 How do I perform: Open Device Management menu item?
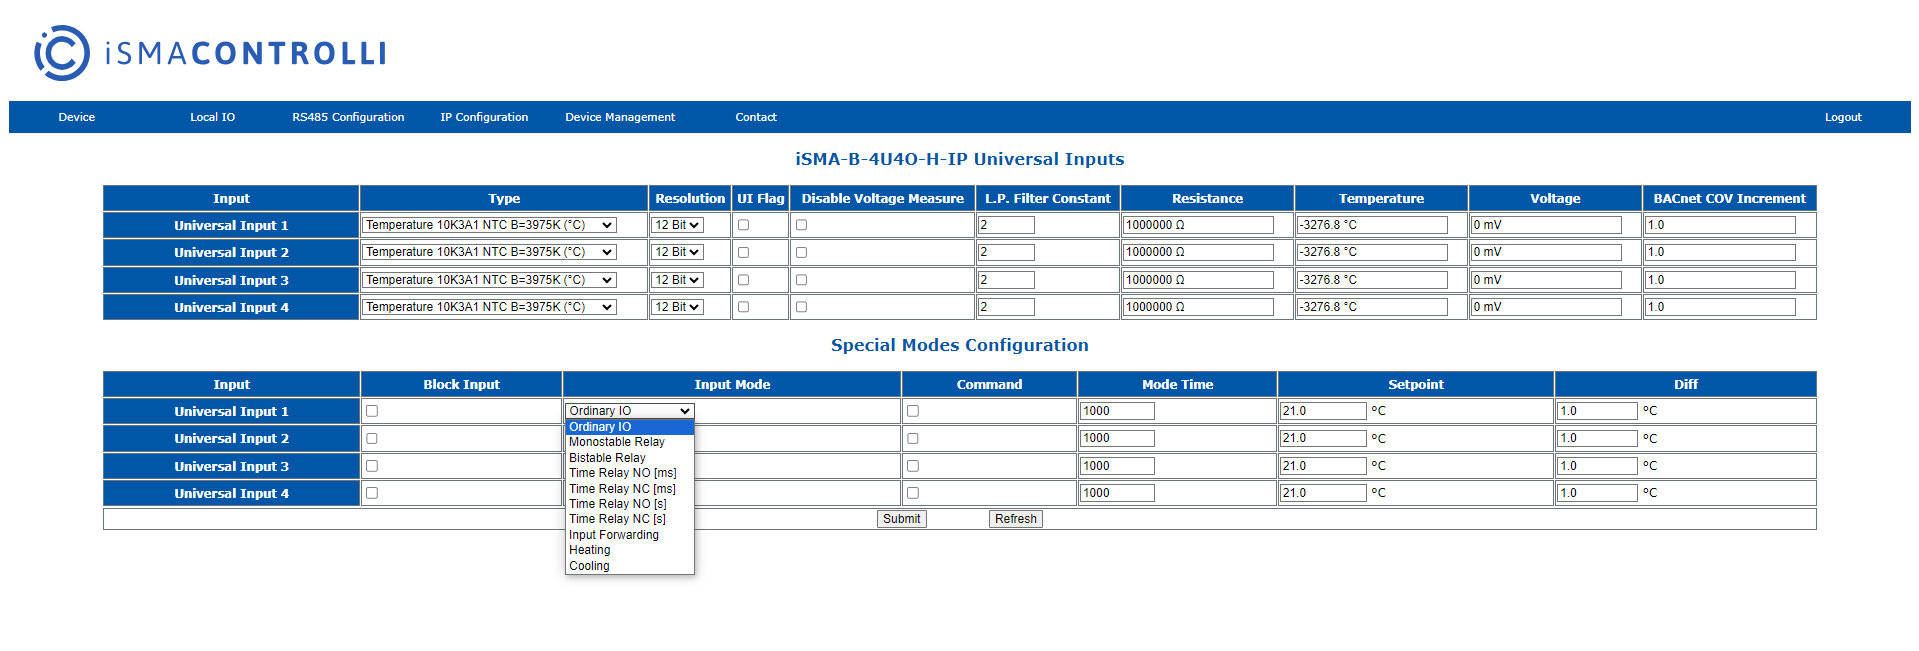click(619, 117)
